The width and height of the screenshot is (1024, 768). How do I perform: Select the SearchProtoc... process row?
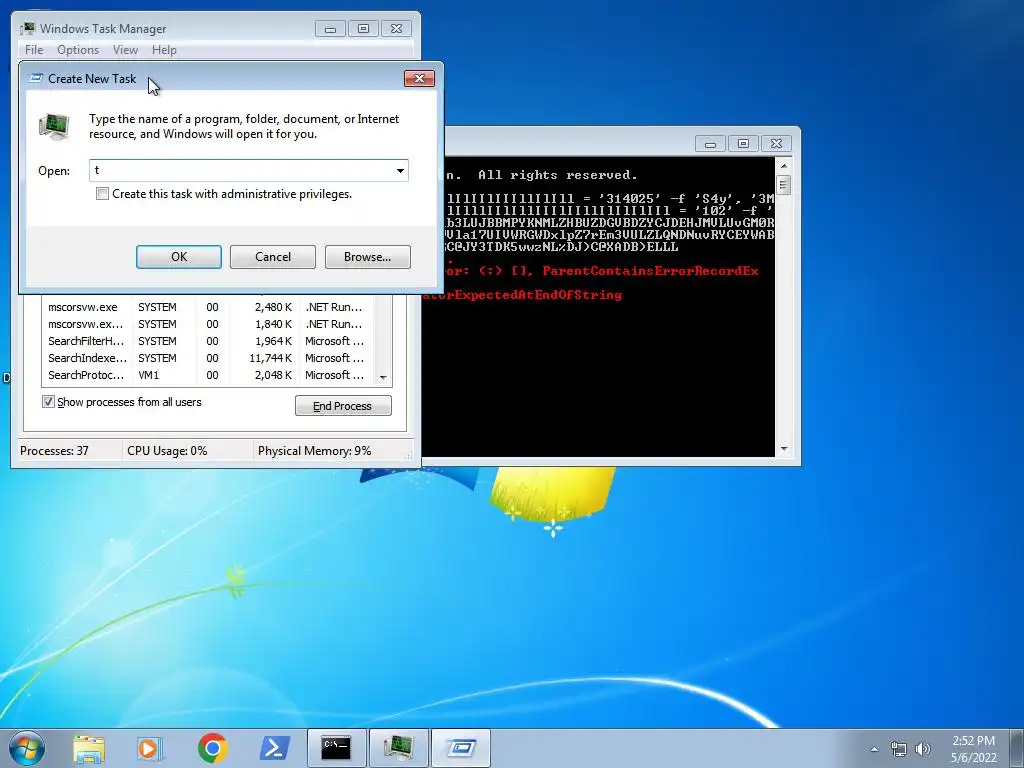click(x=208, y=375)
